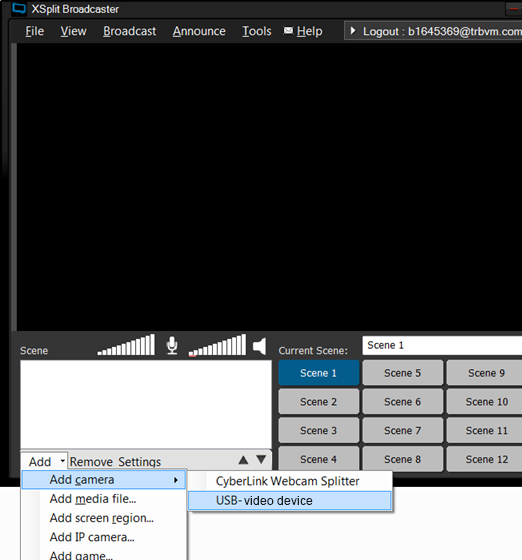Choose Add screen region option

coord(102,518)
